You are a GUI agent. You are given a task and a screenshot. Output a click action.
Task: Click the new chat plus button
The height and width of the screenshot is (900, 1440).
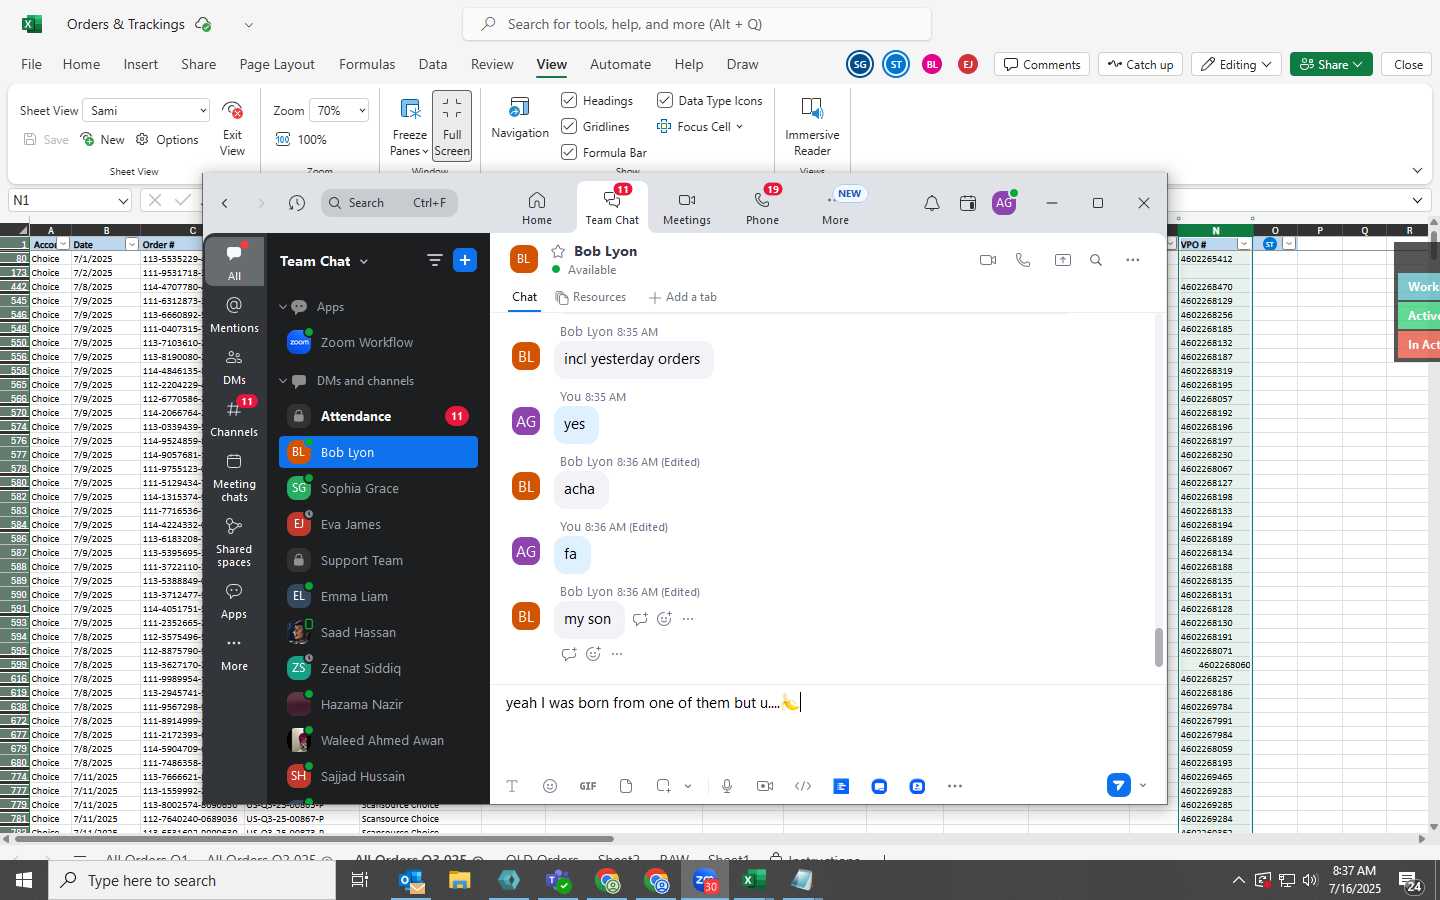(x=465, y=260)
